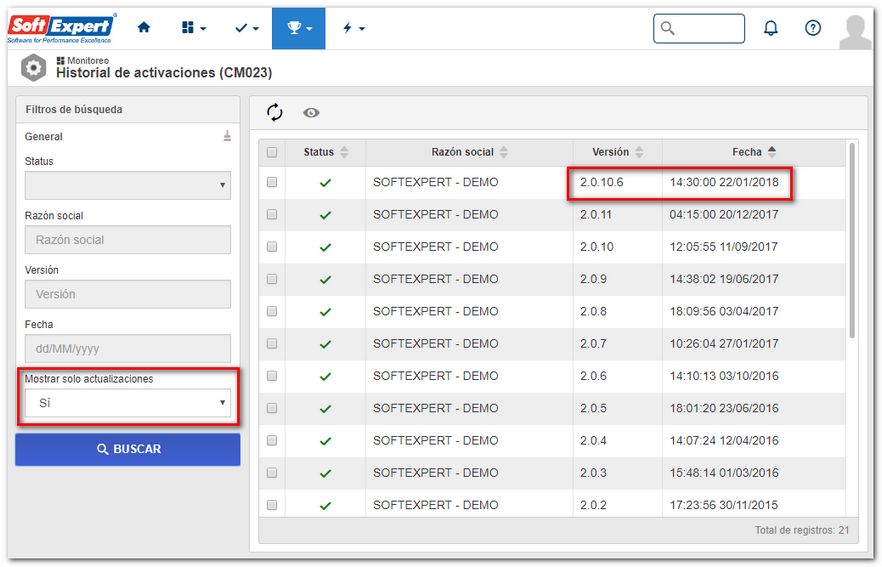Open the Mostrar solo actualizaciones dropdown
This screenshot has height=567, width=882.
click(x=128, y=403)
